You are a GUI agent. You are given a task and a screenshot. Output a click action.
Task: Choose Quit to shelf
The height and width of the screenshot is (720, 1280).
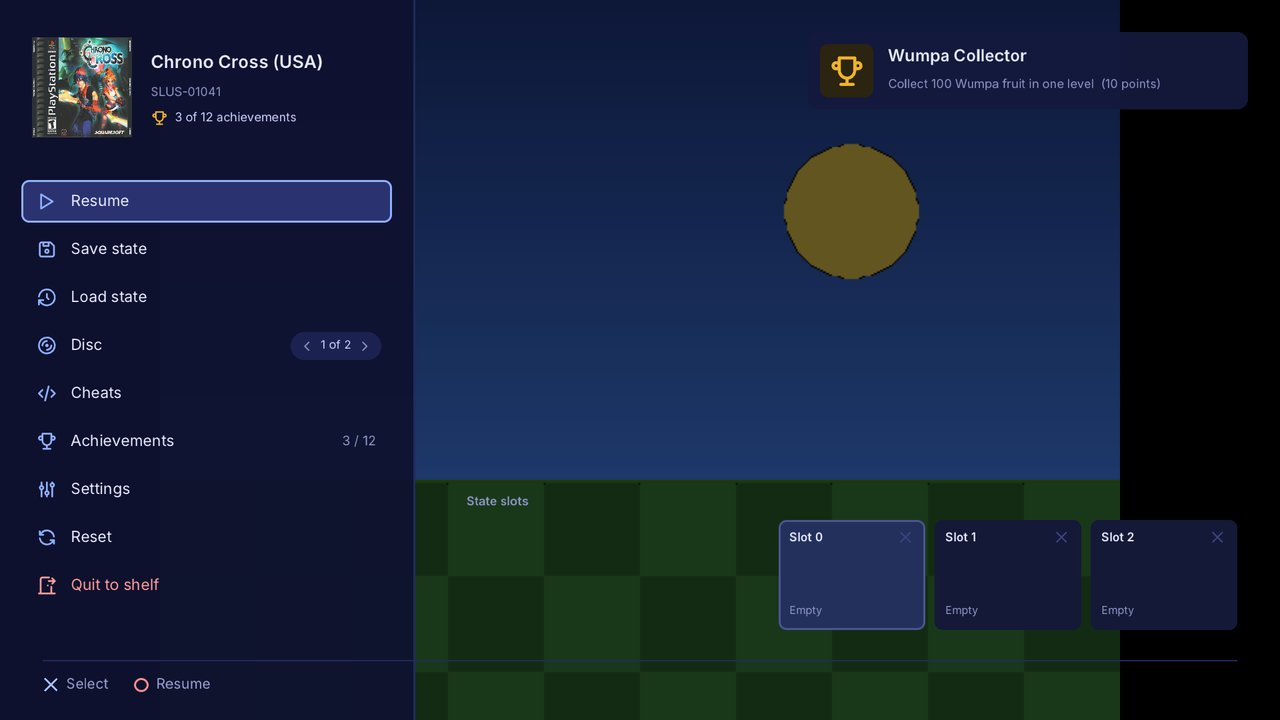coord(206,585)
